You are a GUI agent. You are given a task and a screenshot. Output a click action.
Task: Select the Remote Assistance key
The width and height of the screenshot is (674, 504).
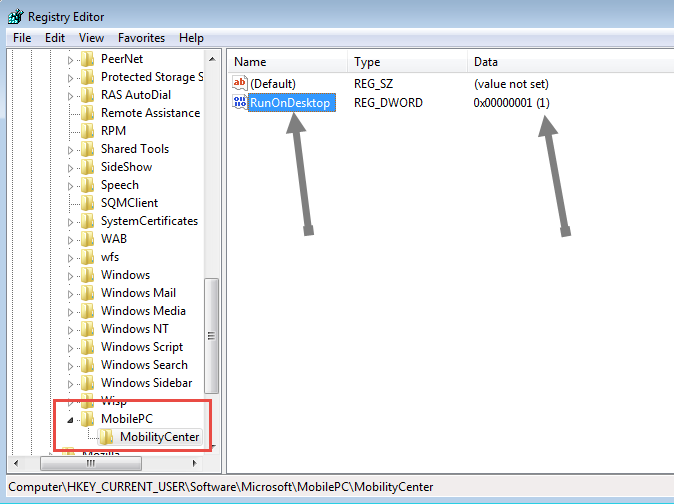coord(150,113)
